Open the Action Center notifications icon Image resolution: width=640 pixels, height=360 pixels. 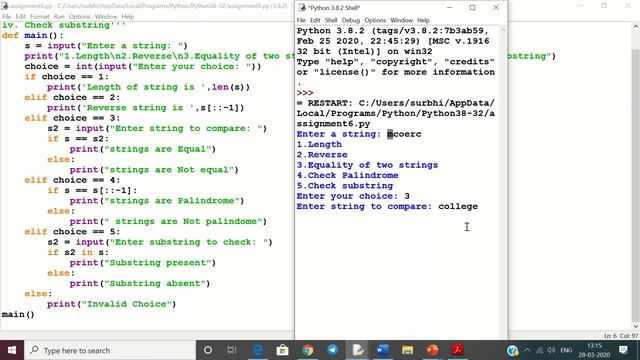[623, 350]
